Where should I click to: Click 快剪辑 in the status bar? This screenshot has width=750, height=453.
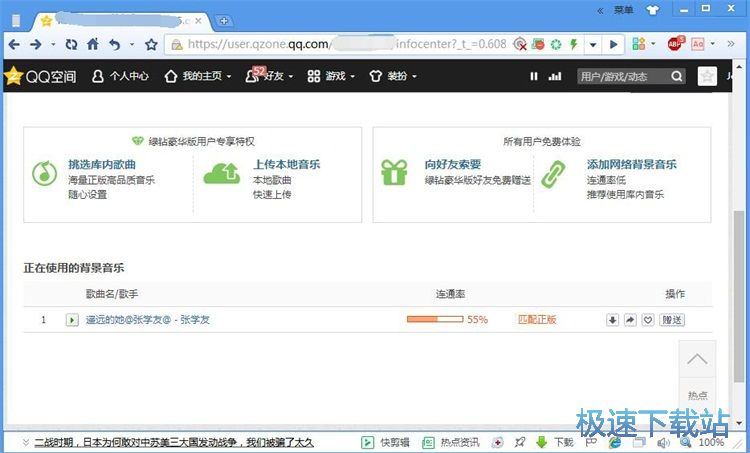point(386,442)
